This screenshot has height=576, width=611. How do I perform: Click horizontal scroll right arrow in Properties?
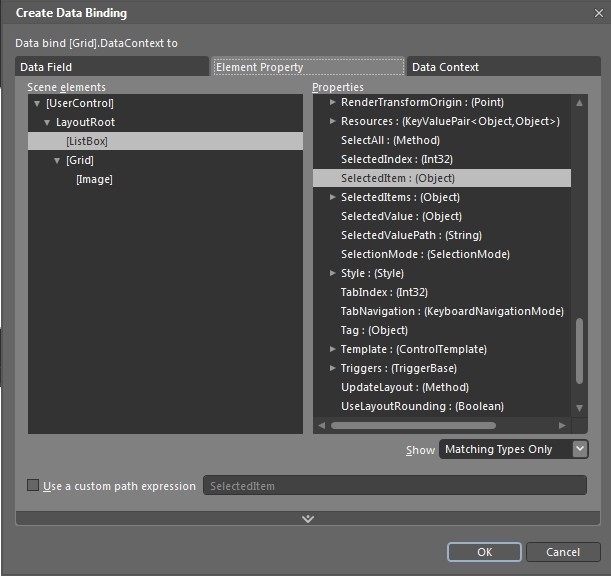coord(562,426)
